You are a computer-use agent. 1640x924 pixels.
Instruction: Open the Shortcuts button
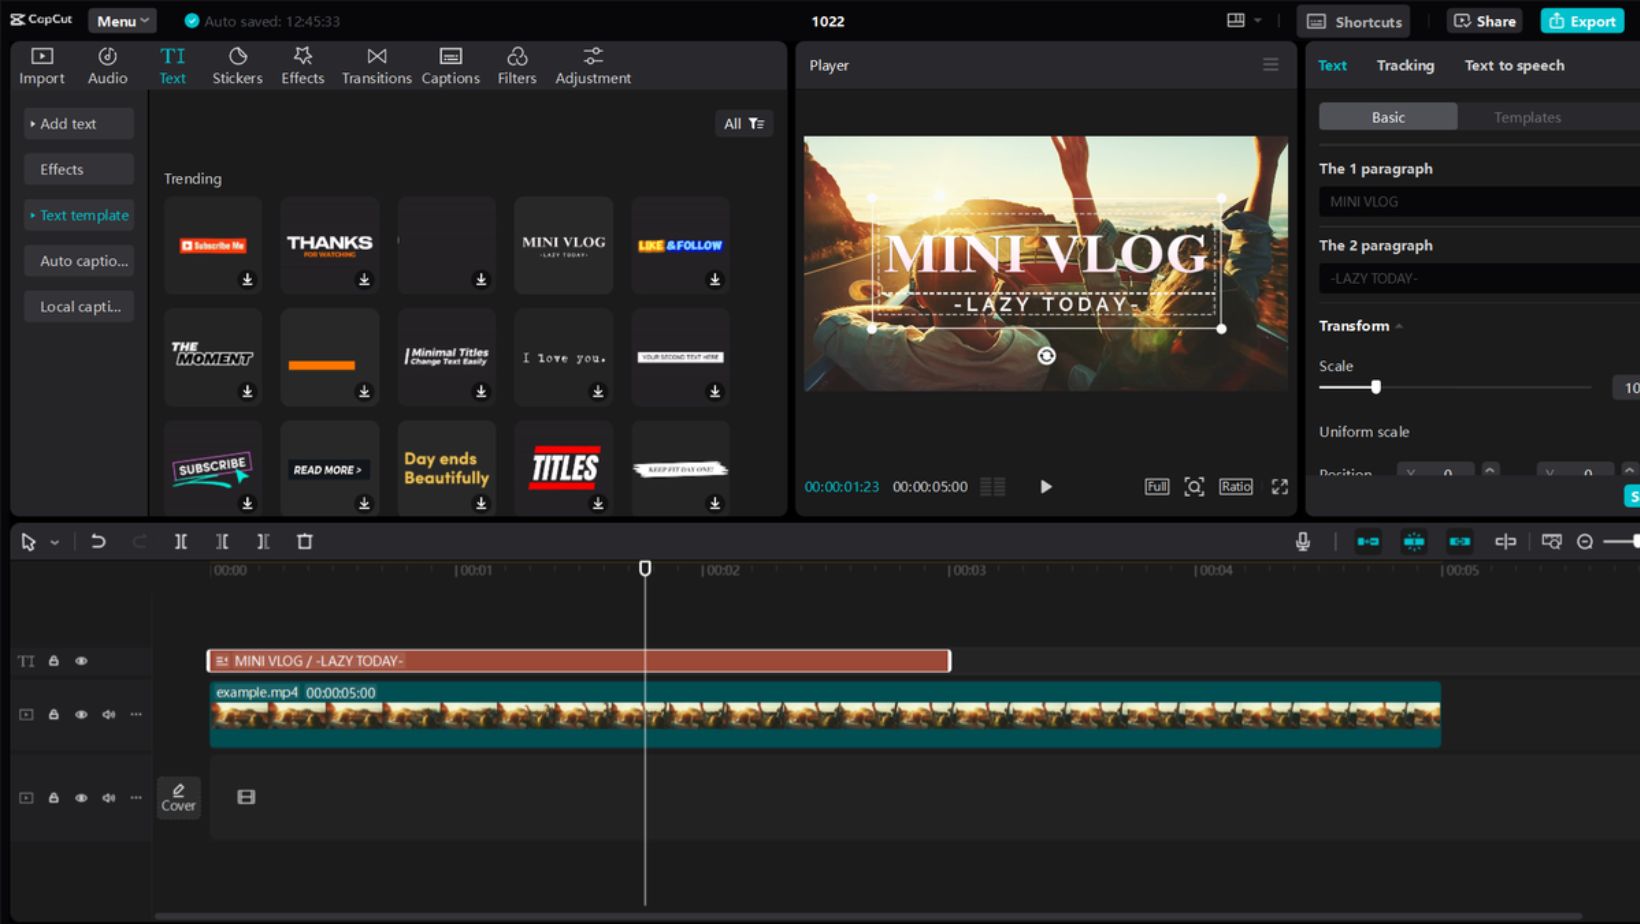1354,21
